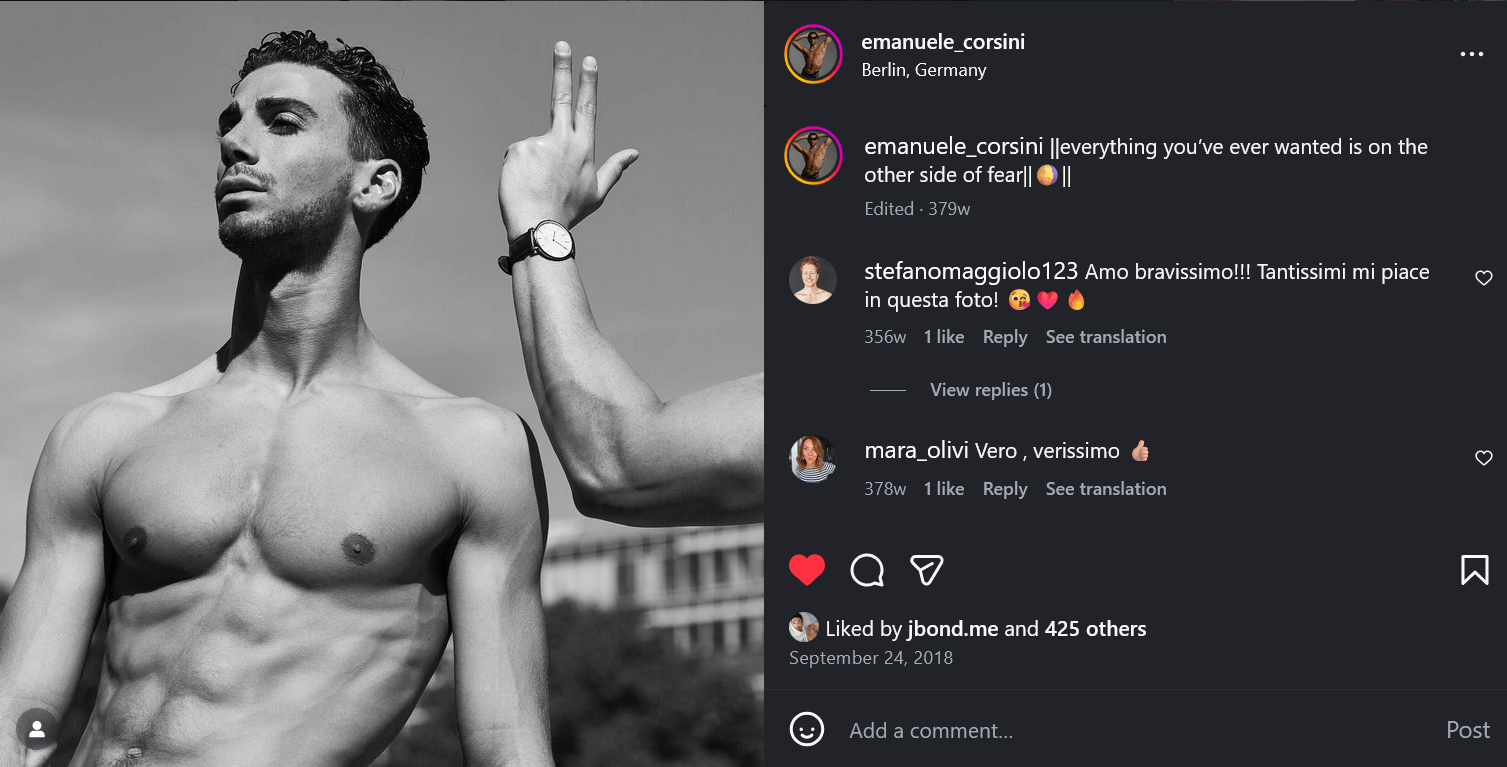
Task: Like mara_olivi's comment with heart
Action: [1483, 458]
